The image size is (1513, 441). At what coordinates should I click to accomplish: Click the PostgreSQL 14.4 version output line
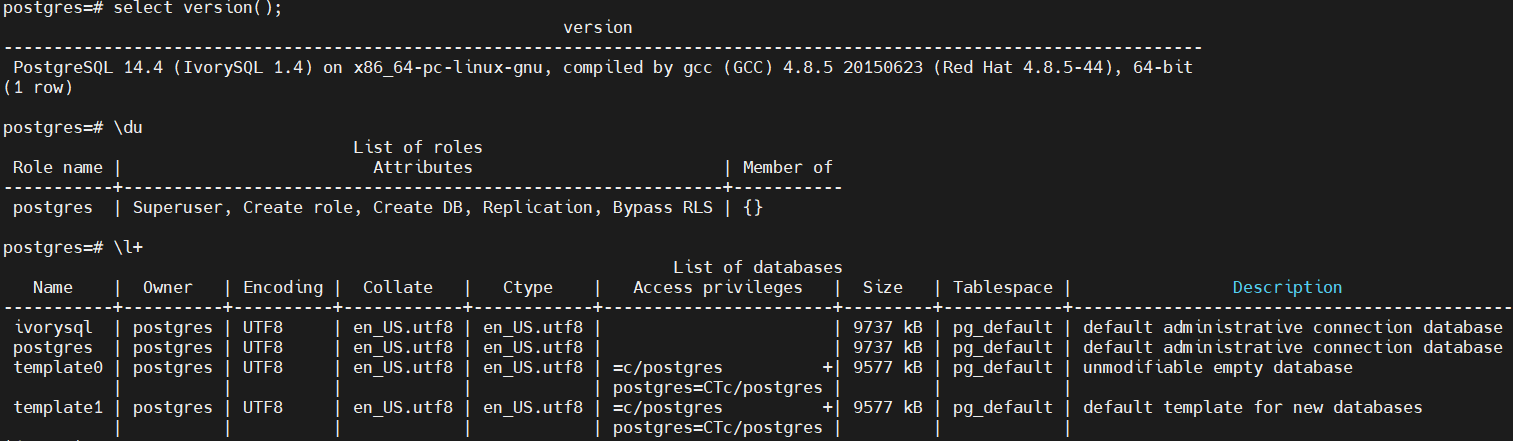point(603,68)
